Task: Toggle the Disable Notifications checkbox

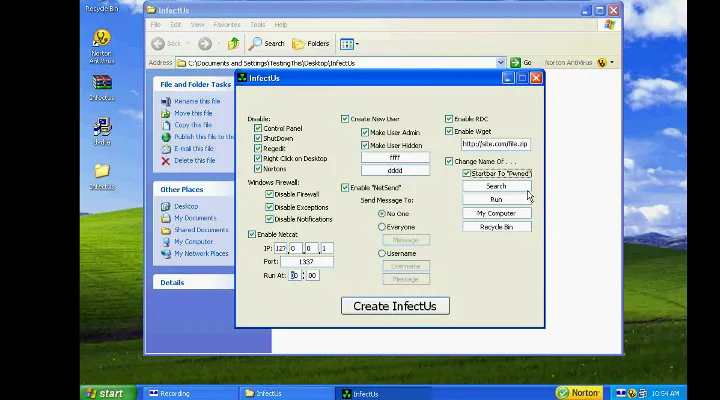Action: click(x=269, y=219)
